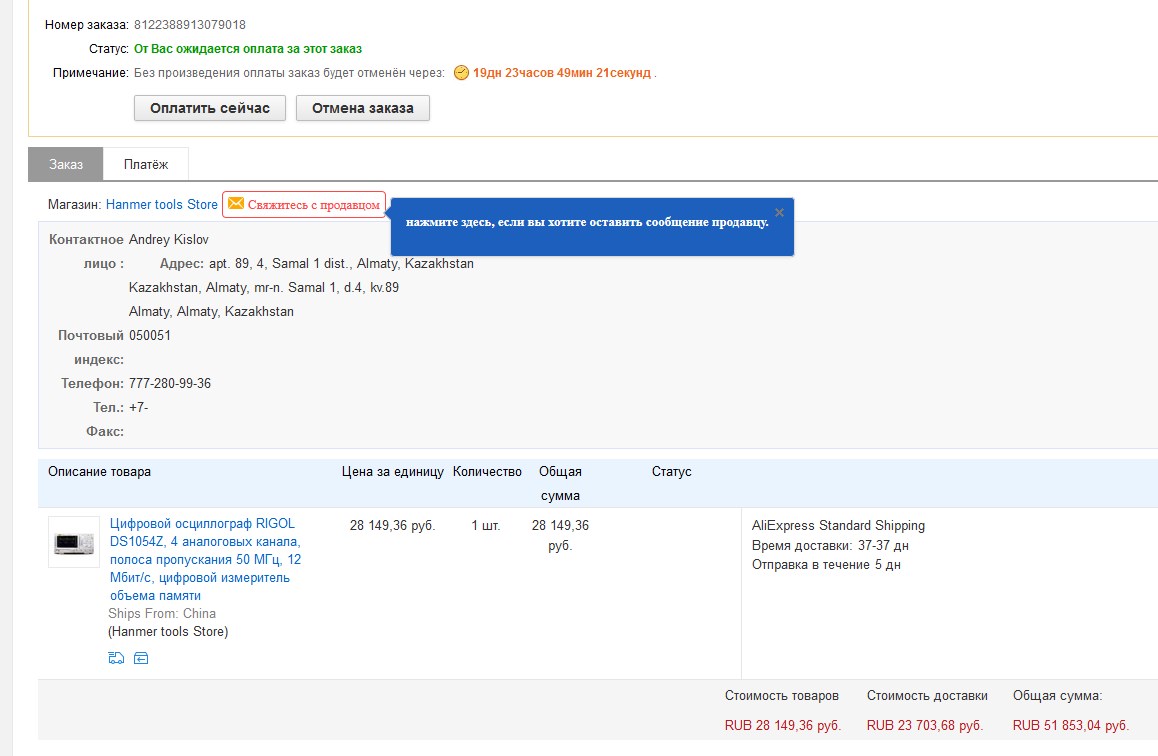
Task: Click the oscilloscope product thumbnail
Action: coord(74,542)
